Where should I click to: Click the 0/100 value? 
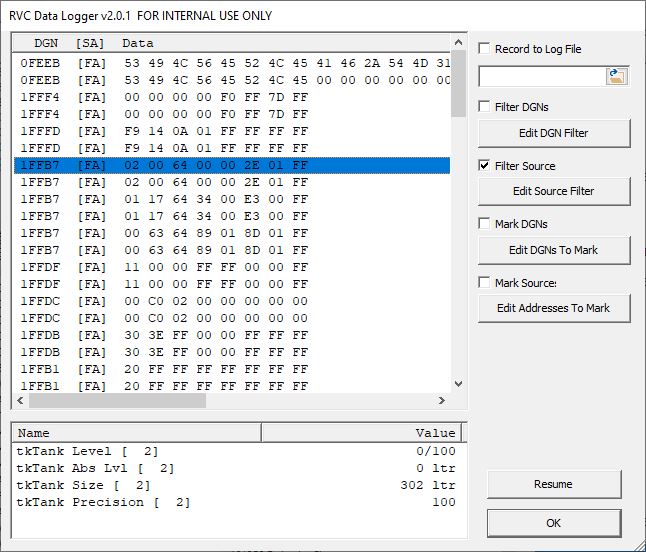click(436, 451)
